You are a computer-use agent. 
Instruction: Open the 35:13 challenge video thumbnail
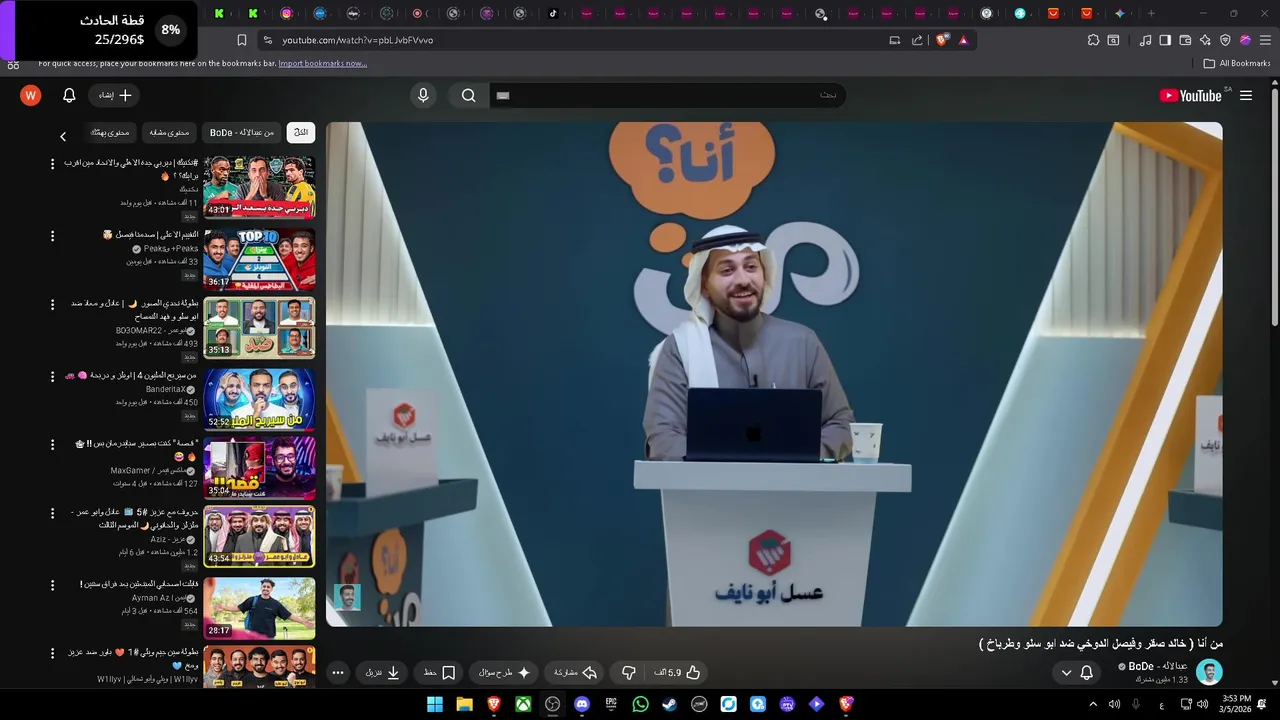pos(259,327)
